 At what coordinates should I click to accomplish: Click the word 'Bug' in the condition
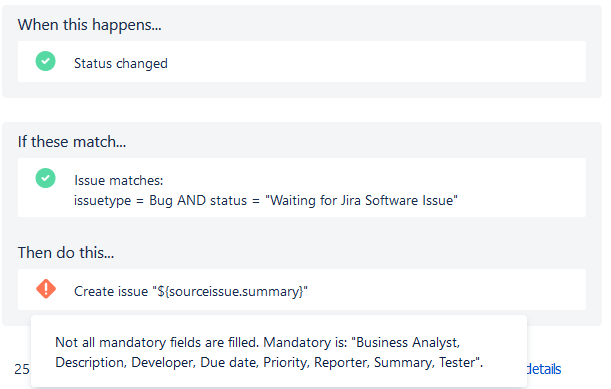point(161,201)
